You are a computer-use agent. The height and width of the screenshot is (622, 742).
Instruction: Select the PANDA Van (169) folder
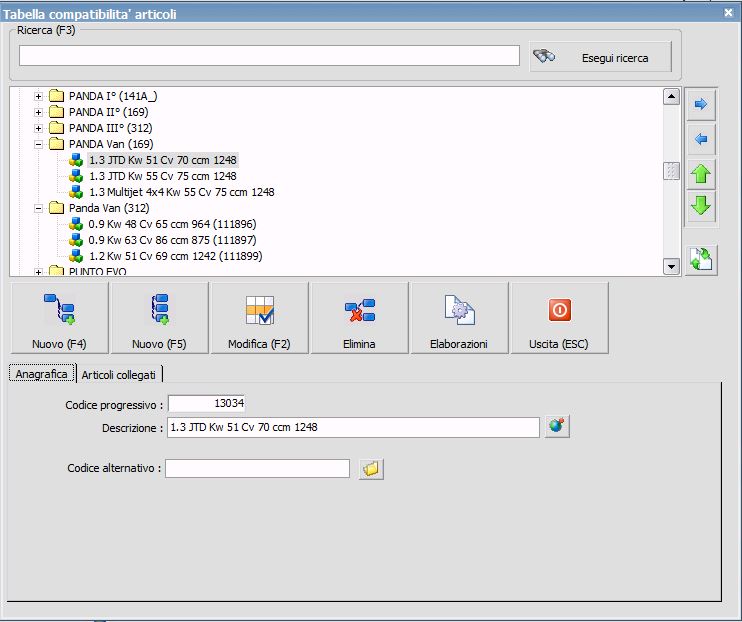tap(111, 144)
